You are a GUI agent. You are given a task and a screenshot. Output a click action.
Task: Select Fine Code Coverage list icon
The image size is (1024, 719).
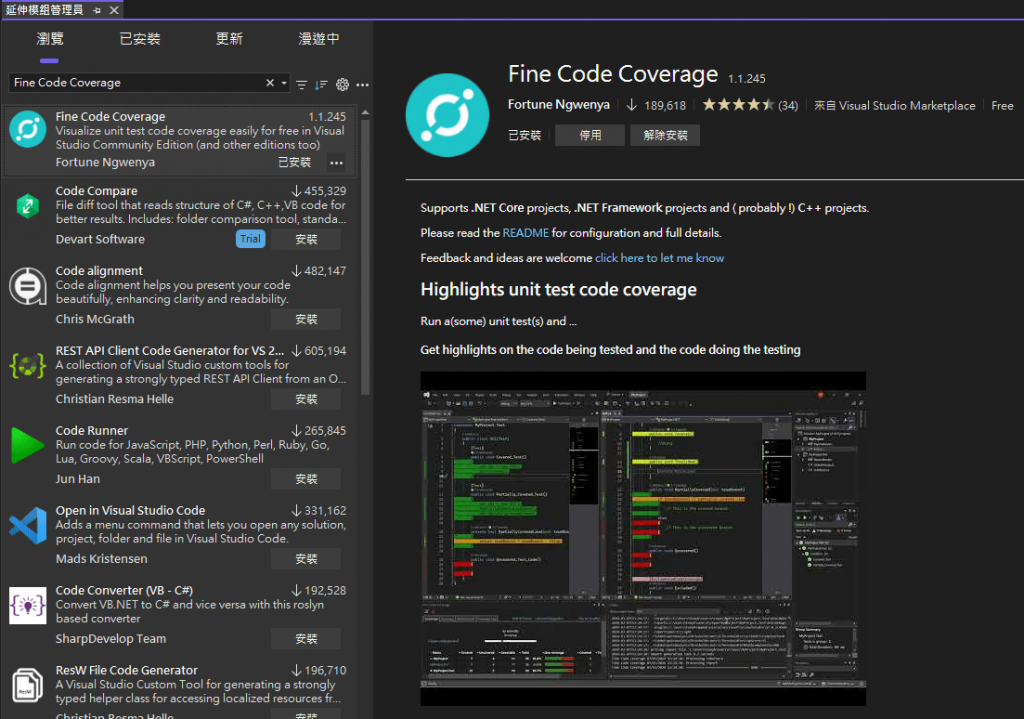(27, 129)
